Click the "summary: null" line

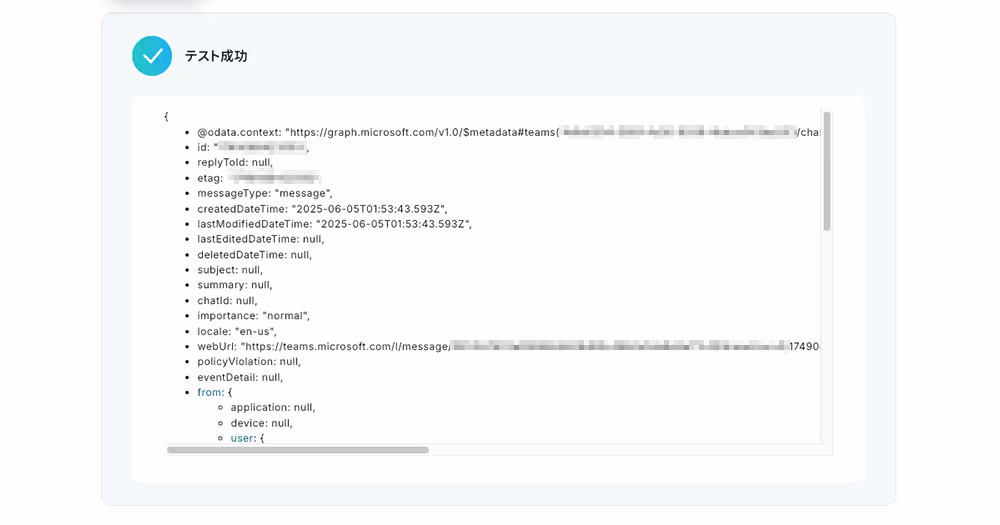[235, 285]
